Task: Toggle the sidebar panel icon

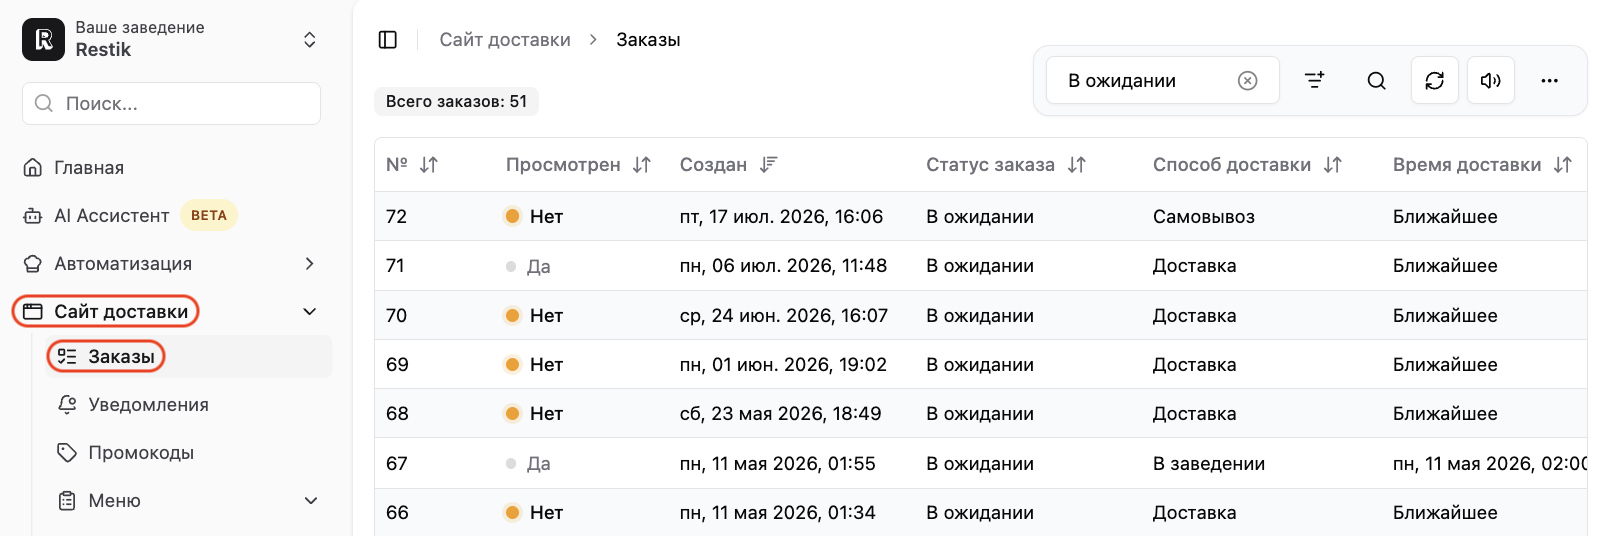Action: point(388,40)
